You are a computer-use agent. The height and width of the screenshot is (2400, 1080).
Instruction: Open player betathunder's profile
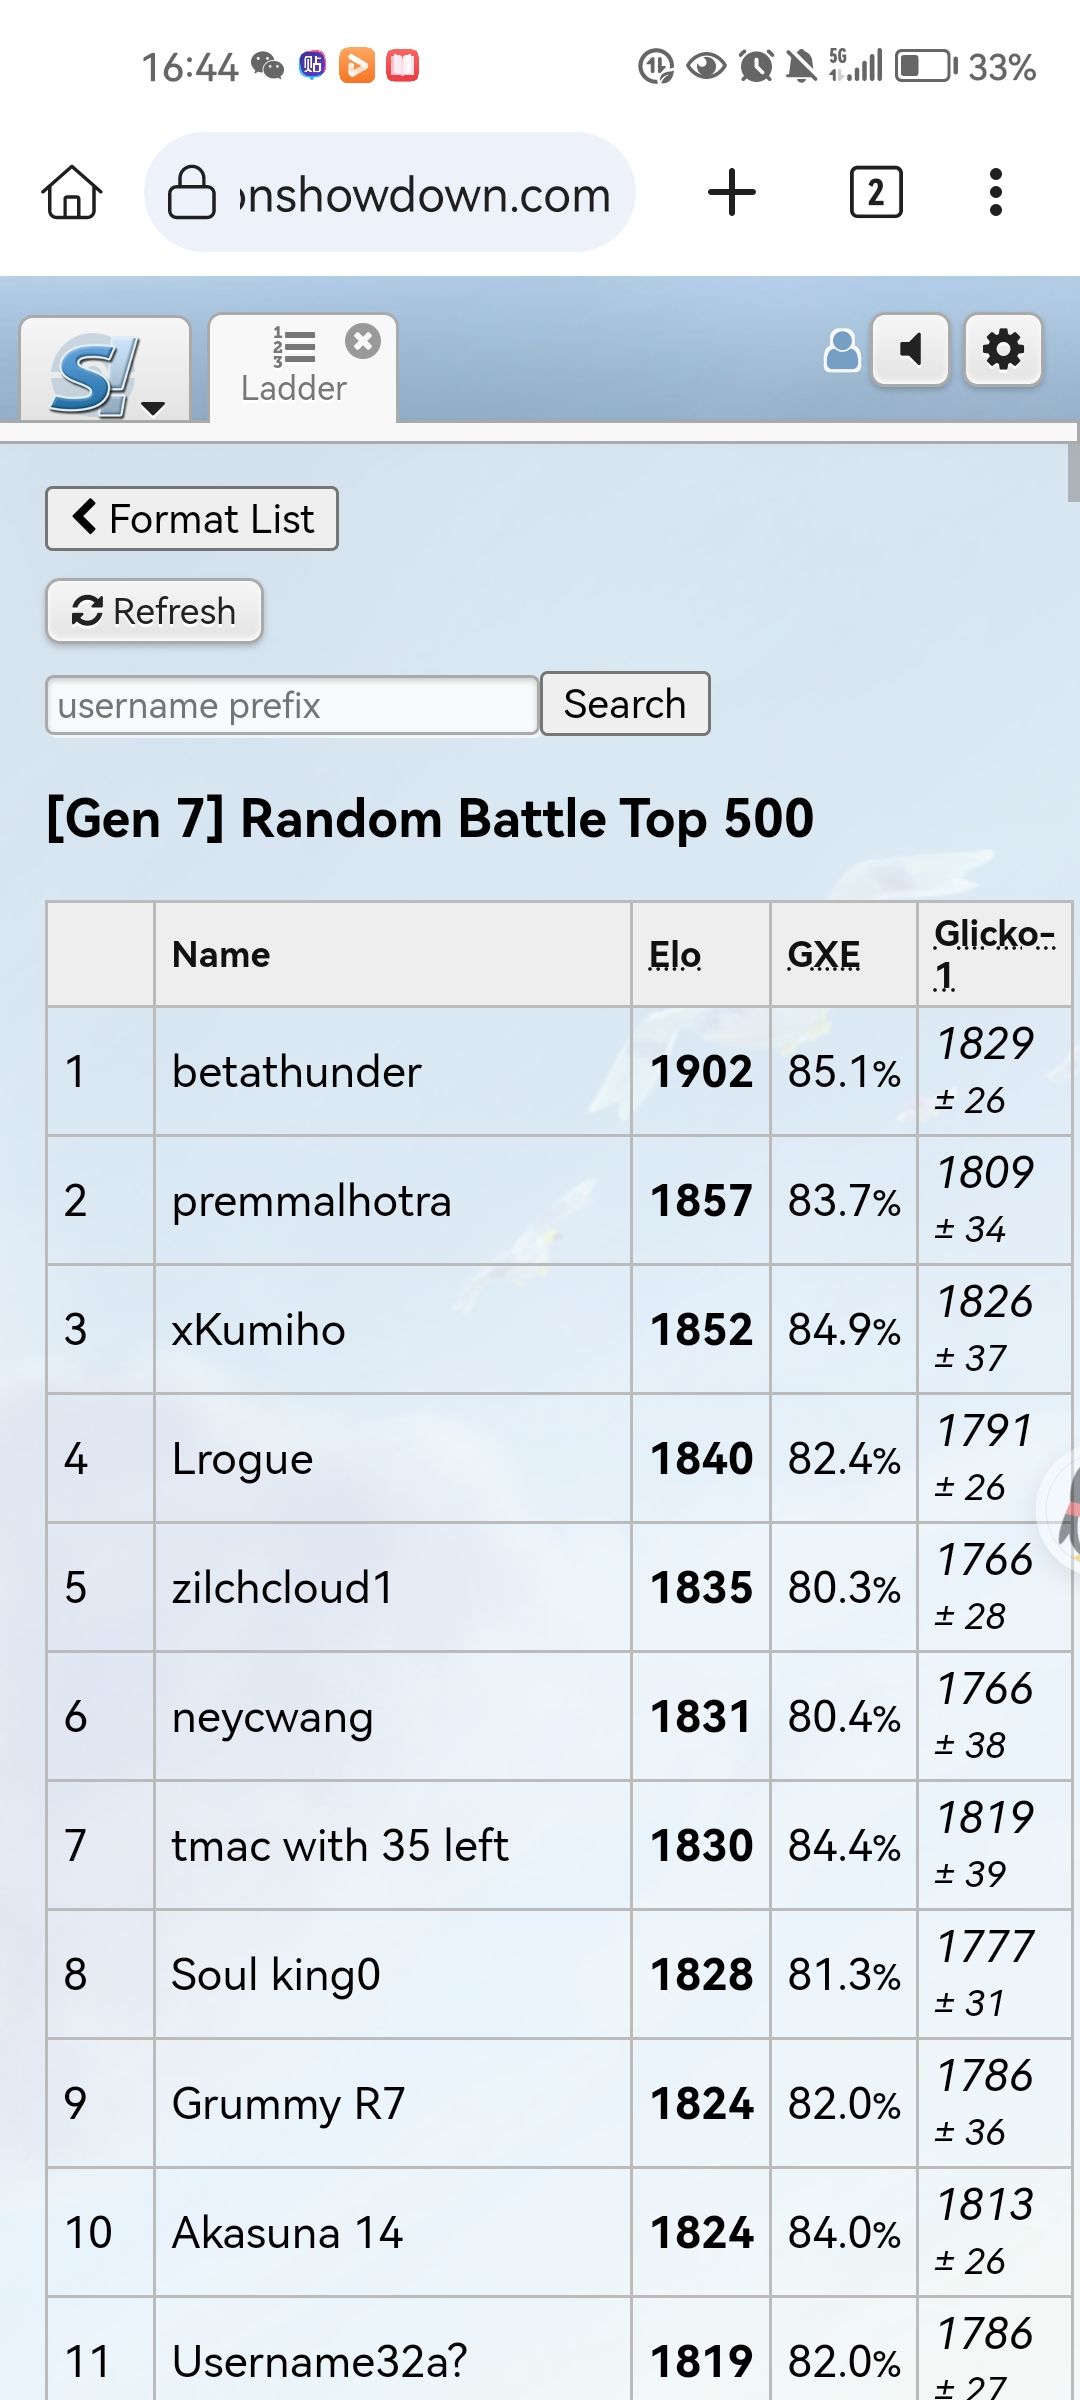[297, 1072]
